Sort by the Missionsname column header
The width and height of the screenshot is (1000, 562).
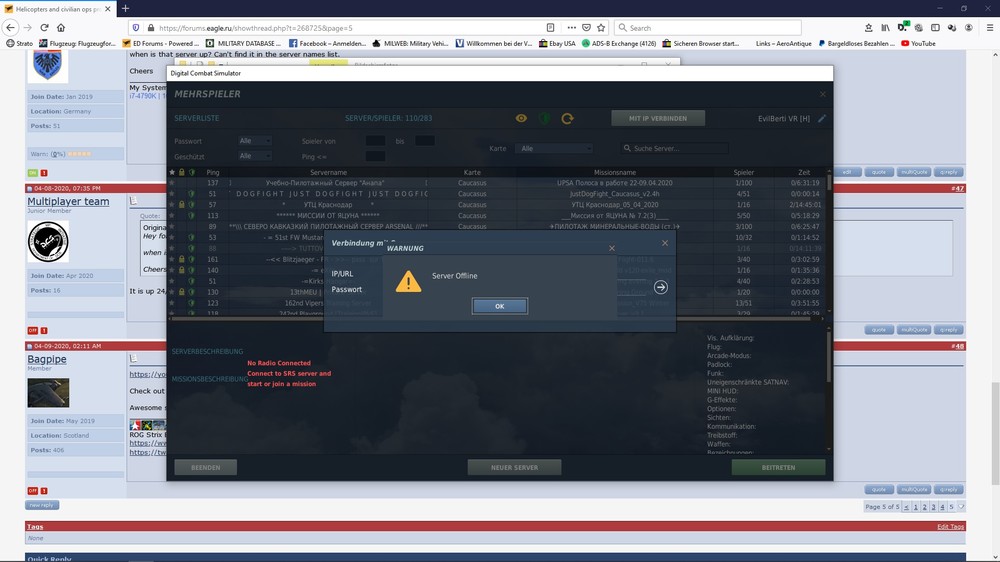[x=615, y=172]
